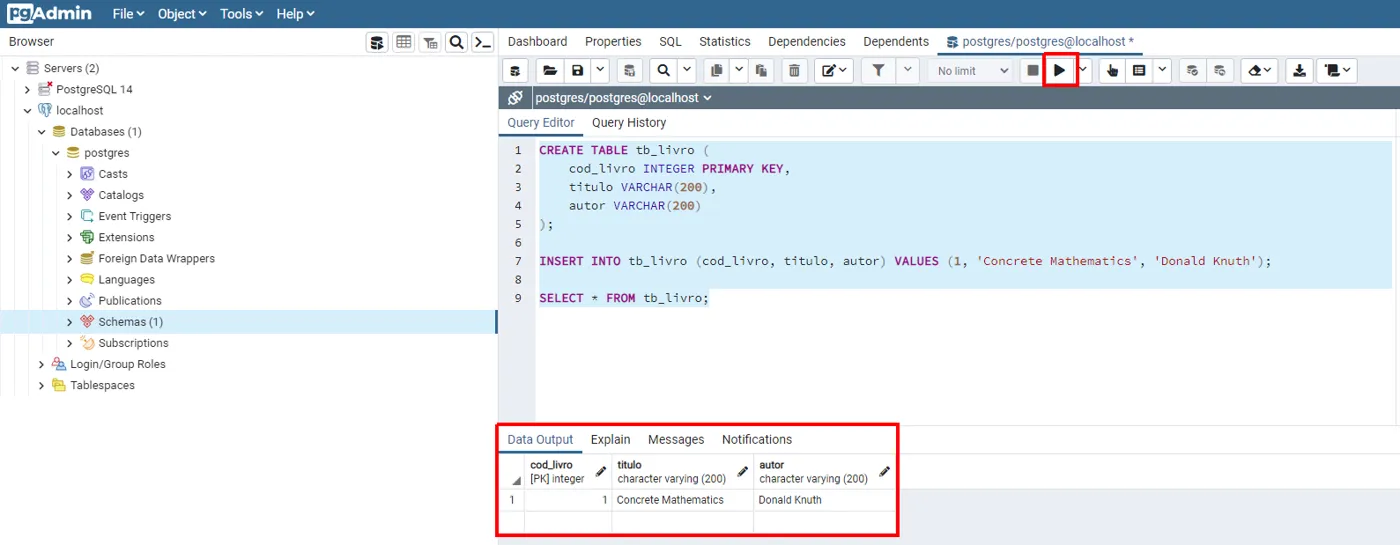
Task: Select the Catalogs tree item
Action: pos(121,195)
